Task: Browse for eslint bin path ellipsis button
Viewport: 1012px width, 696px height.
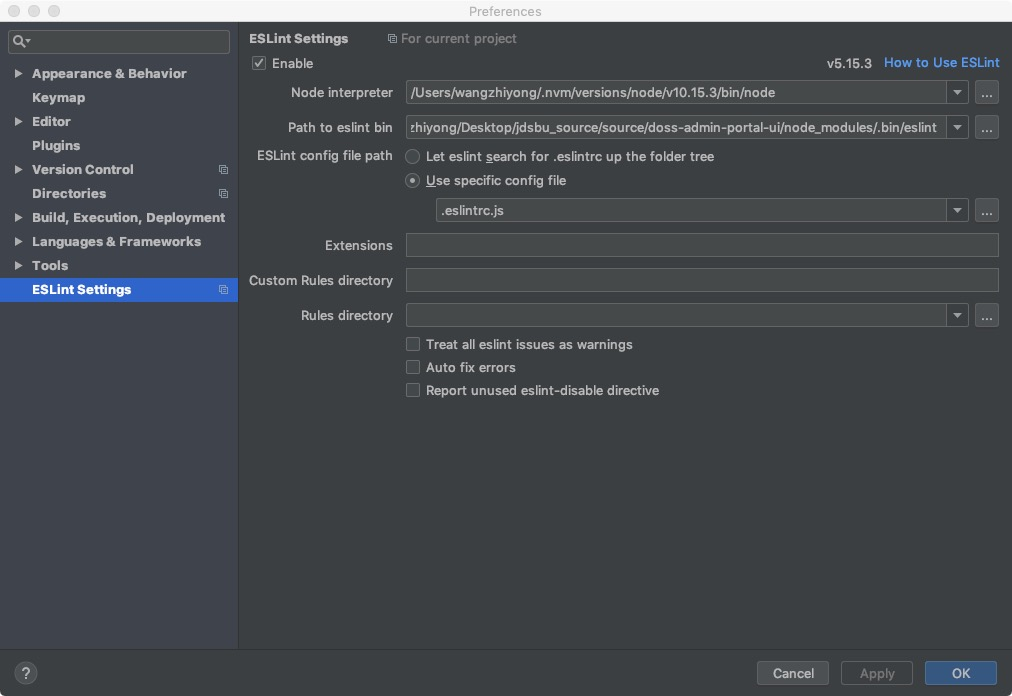Action: point(987,127)
